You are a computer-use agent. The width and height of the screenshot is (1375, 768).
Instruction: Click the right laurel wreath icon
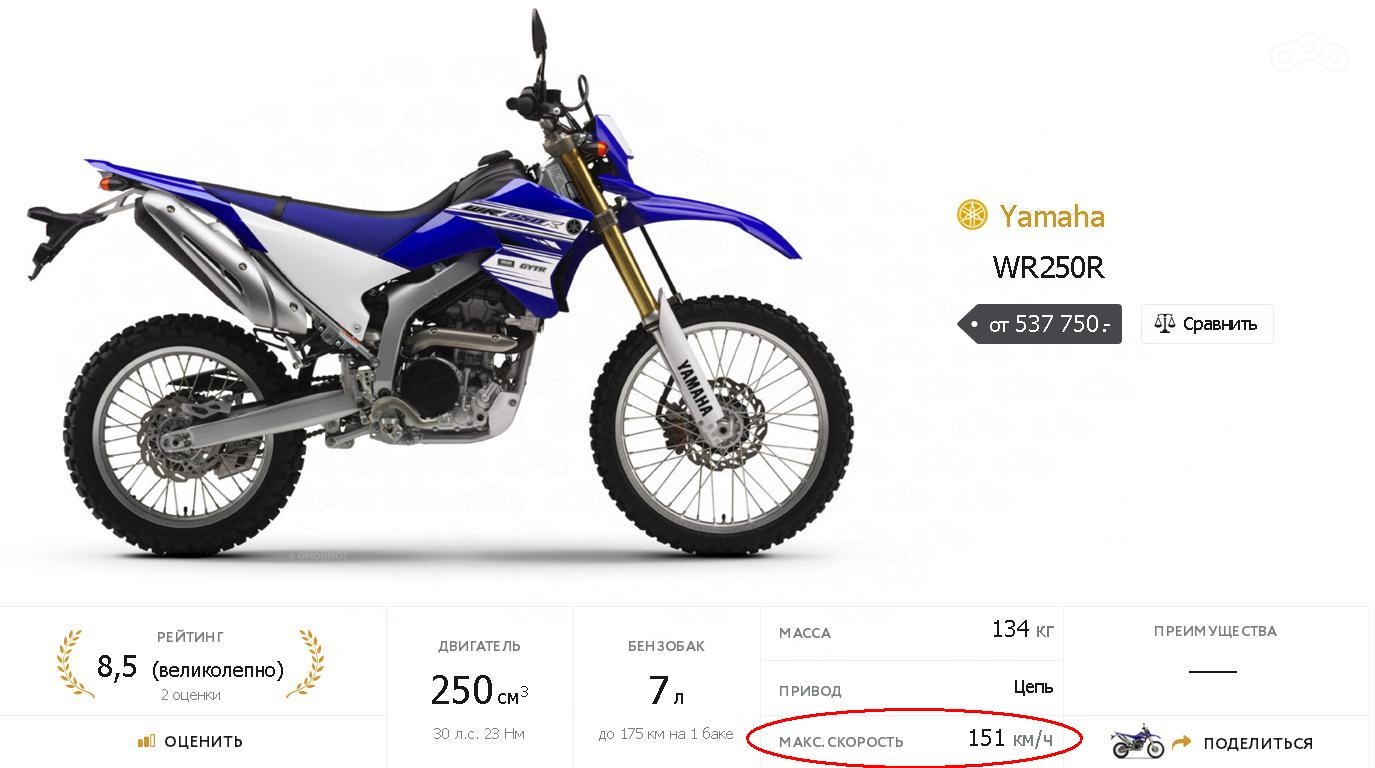click(305, 663)
